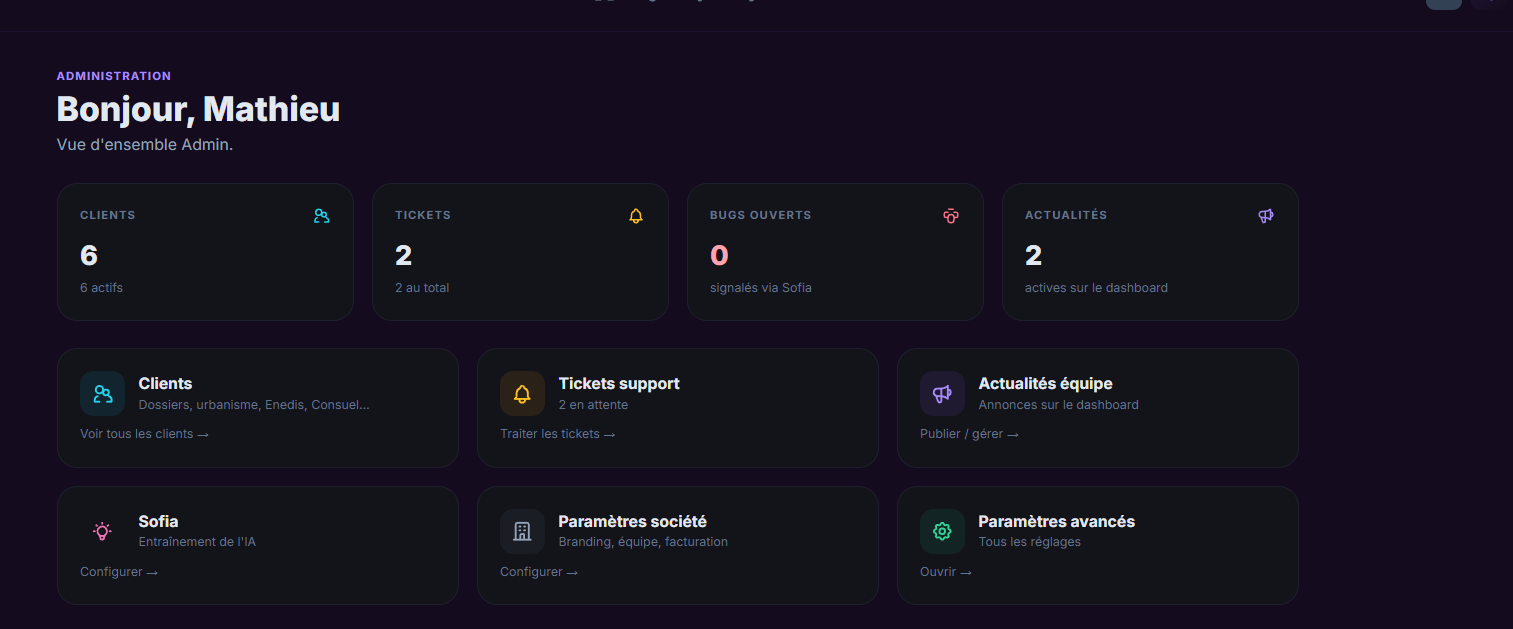Image resolution: width=1513 pixels, height=629 pixels.
Task: Click the teal Clients shortcut icon
Action: (x=102, y=394)
